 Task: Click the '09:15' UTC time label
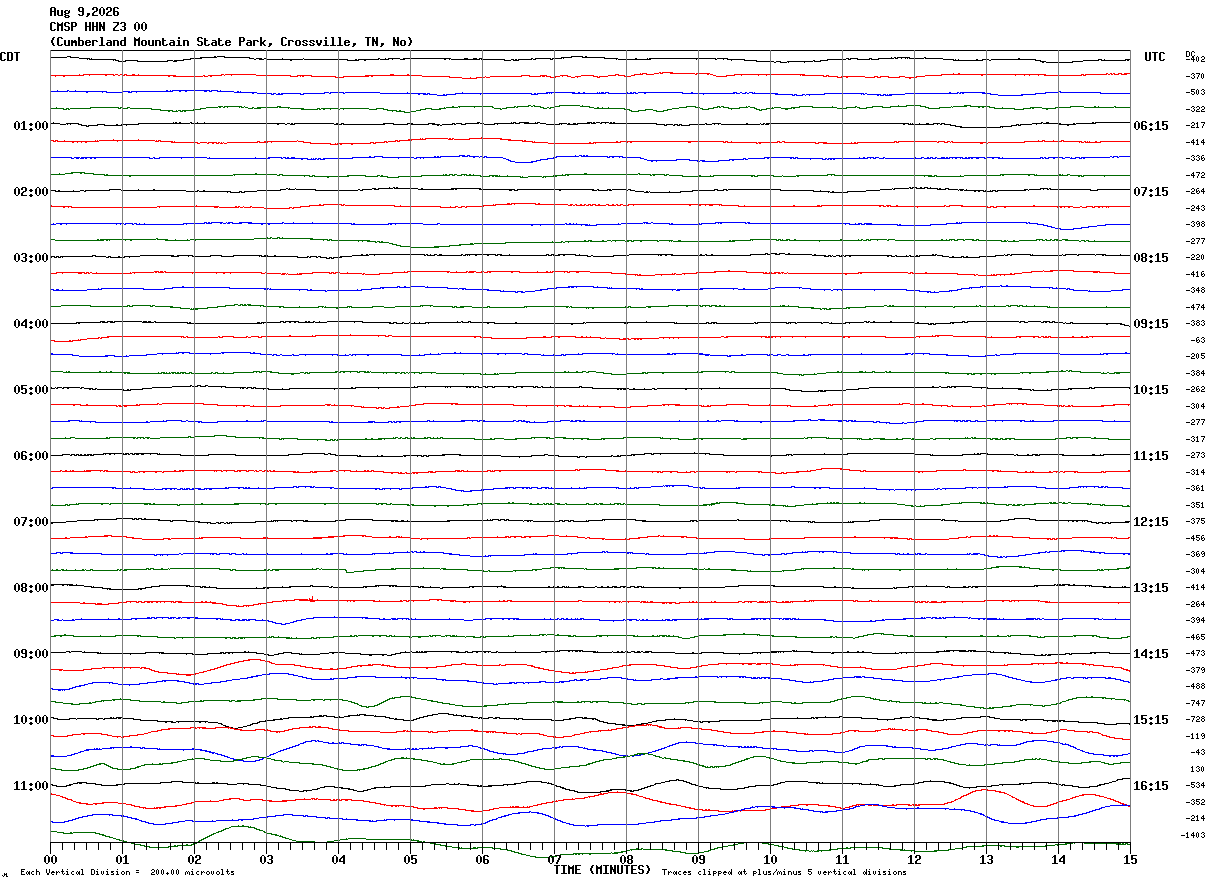pos(1151,324)
